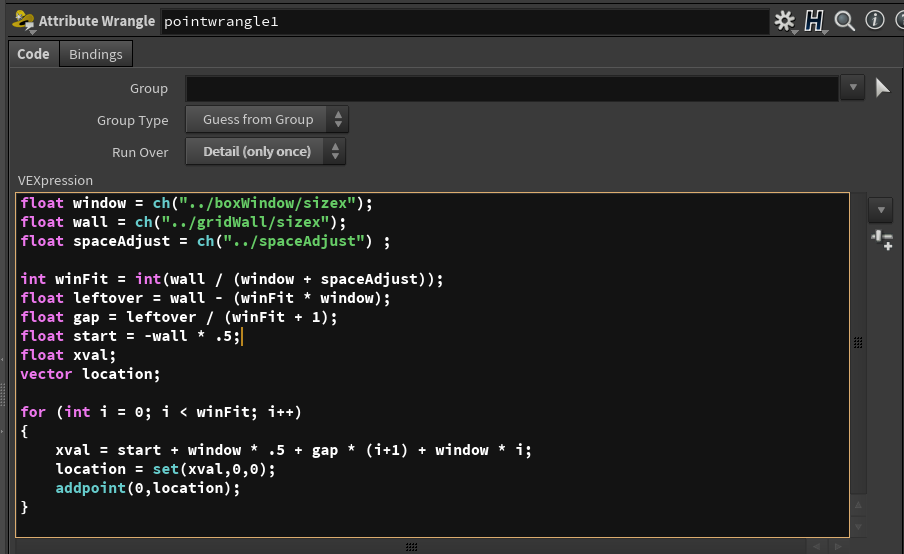Click the Houdini H takeover icon
The width and height of the screenshot is (904, 554).
click(814, 21)
